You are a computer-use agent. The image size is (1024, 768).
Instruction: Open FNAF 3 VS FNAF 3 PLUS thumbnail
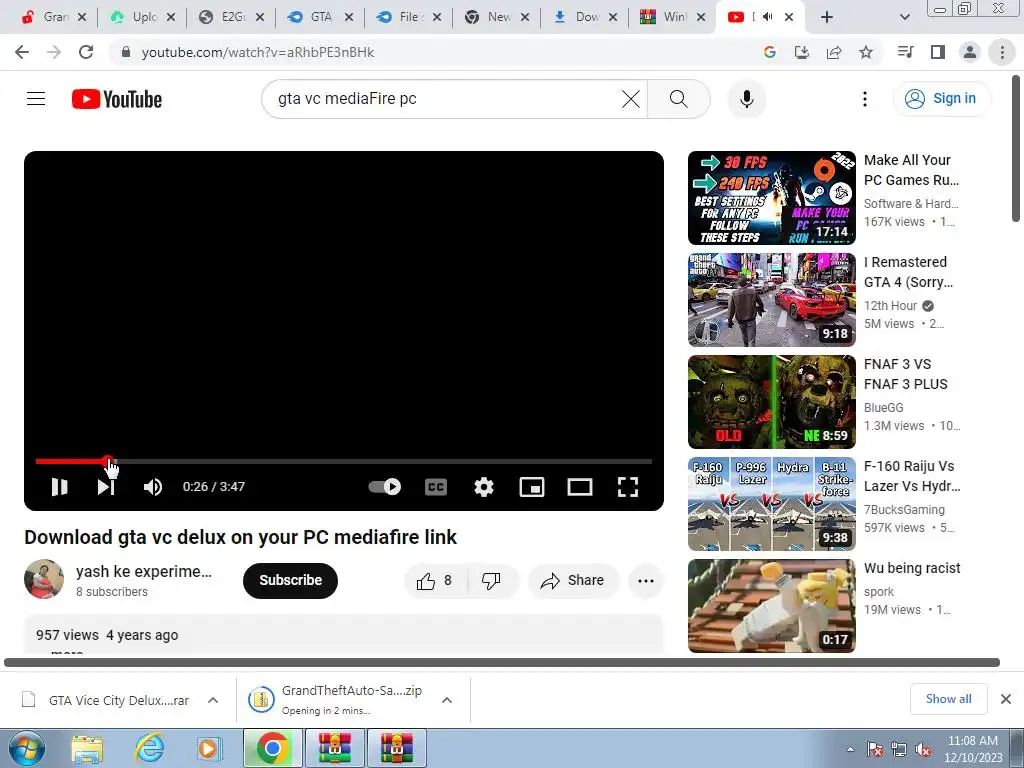(771, 402)
